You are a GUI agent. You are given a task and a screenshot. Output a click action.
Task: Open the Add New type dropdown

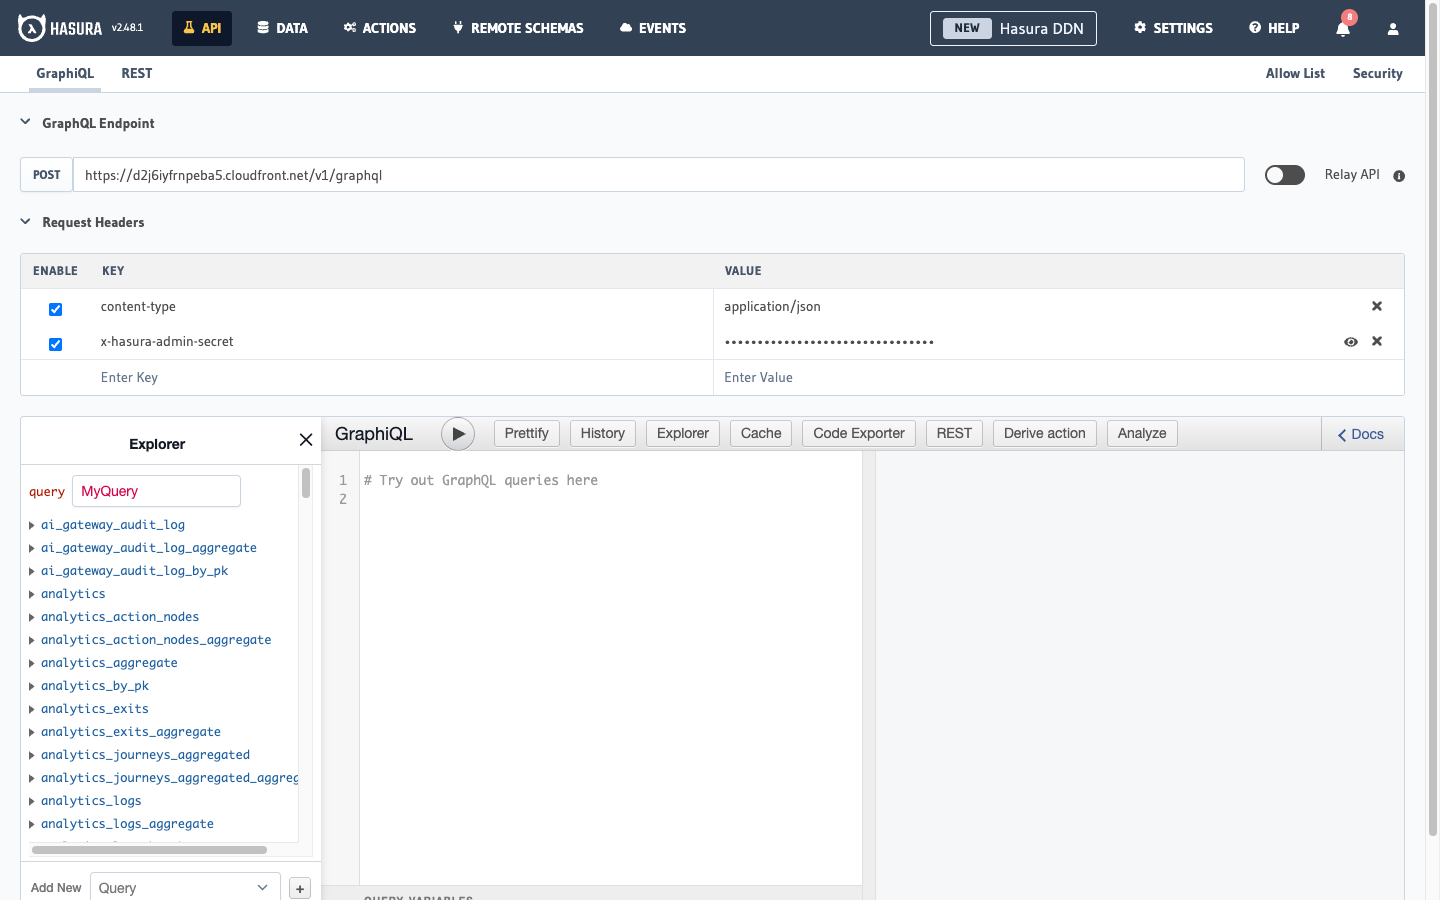click(184, 887)
